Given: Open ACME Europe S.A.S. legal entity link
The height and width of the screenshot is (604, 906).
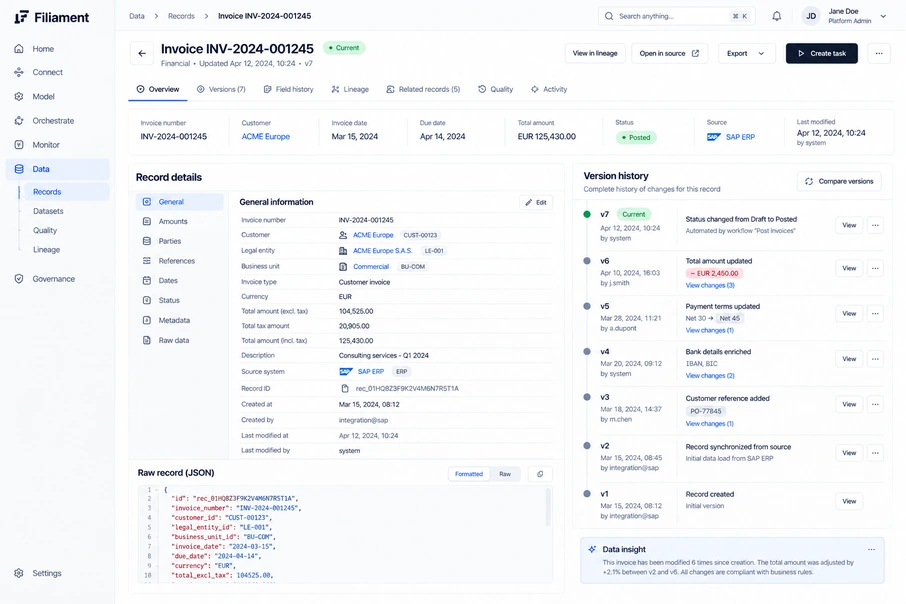Looking at the screenshot, I should pos(383,251).
